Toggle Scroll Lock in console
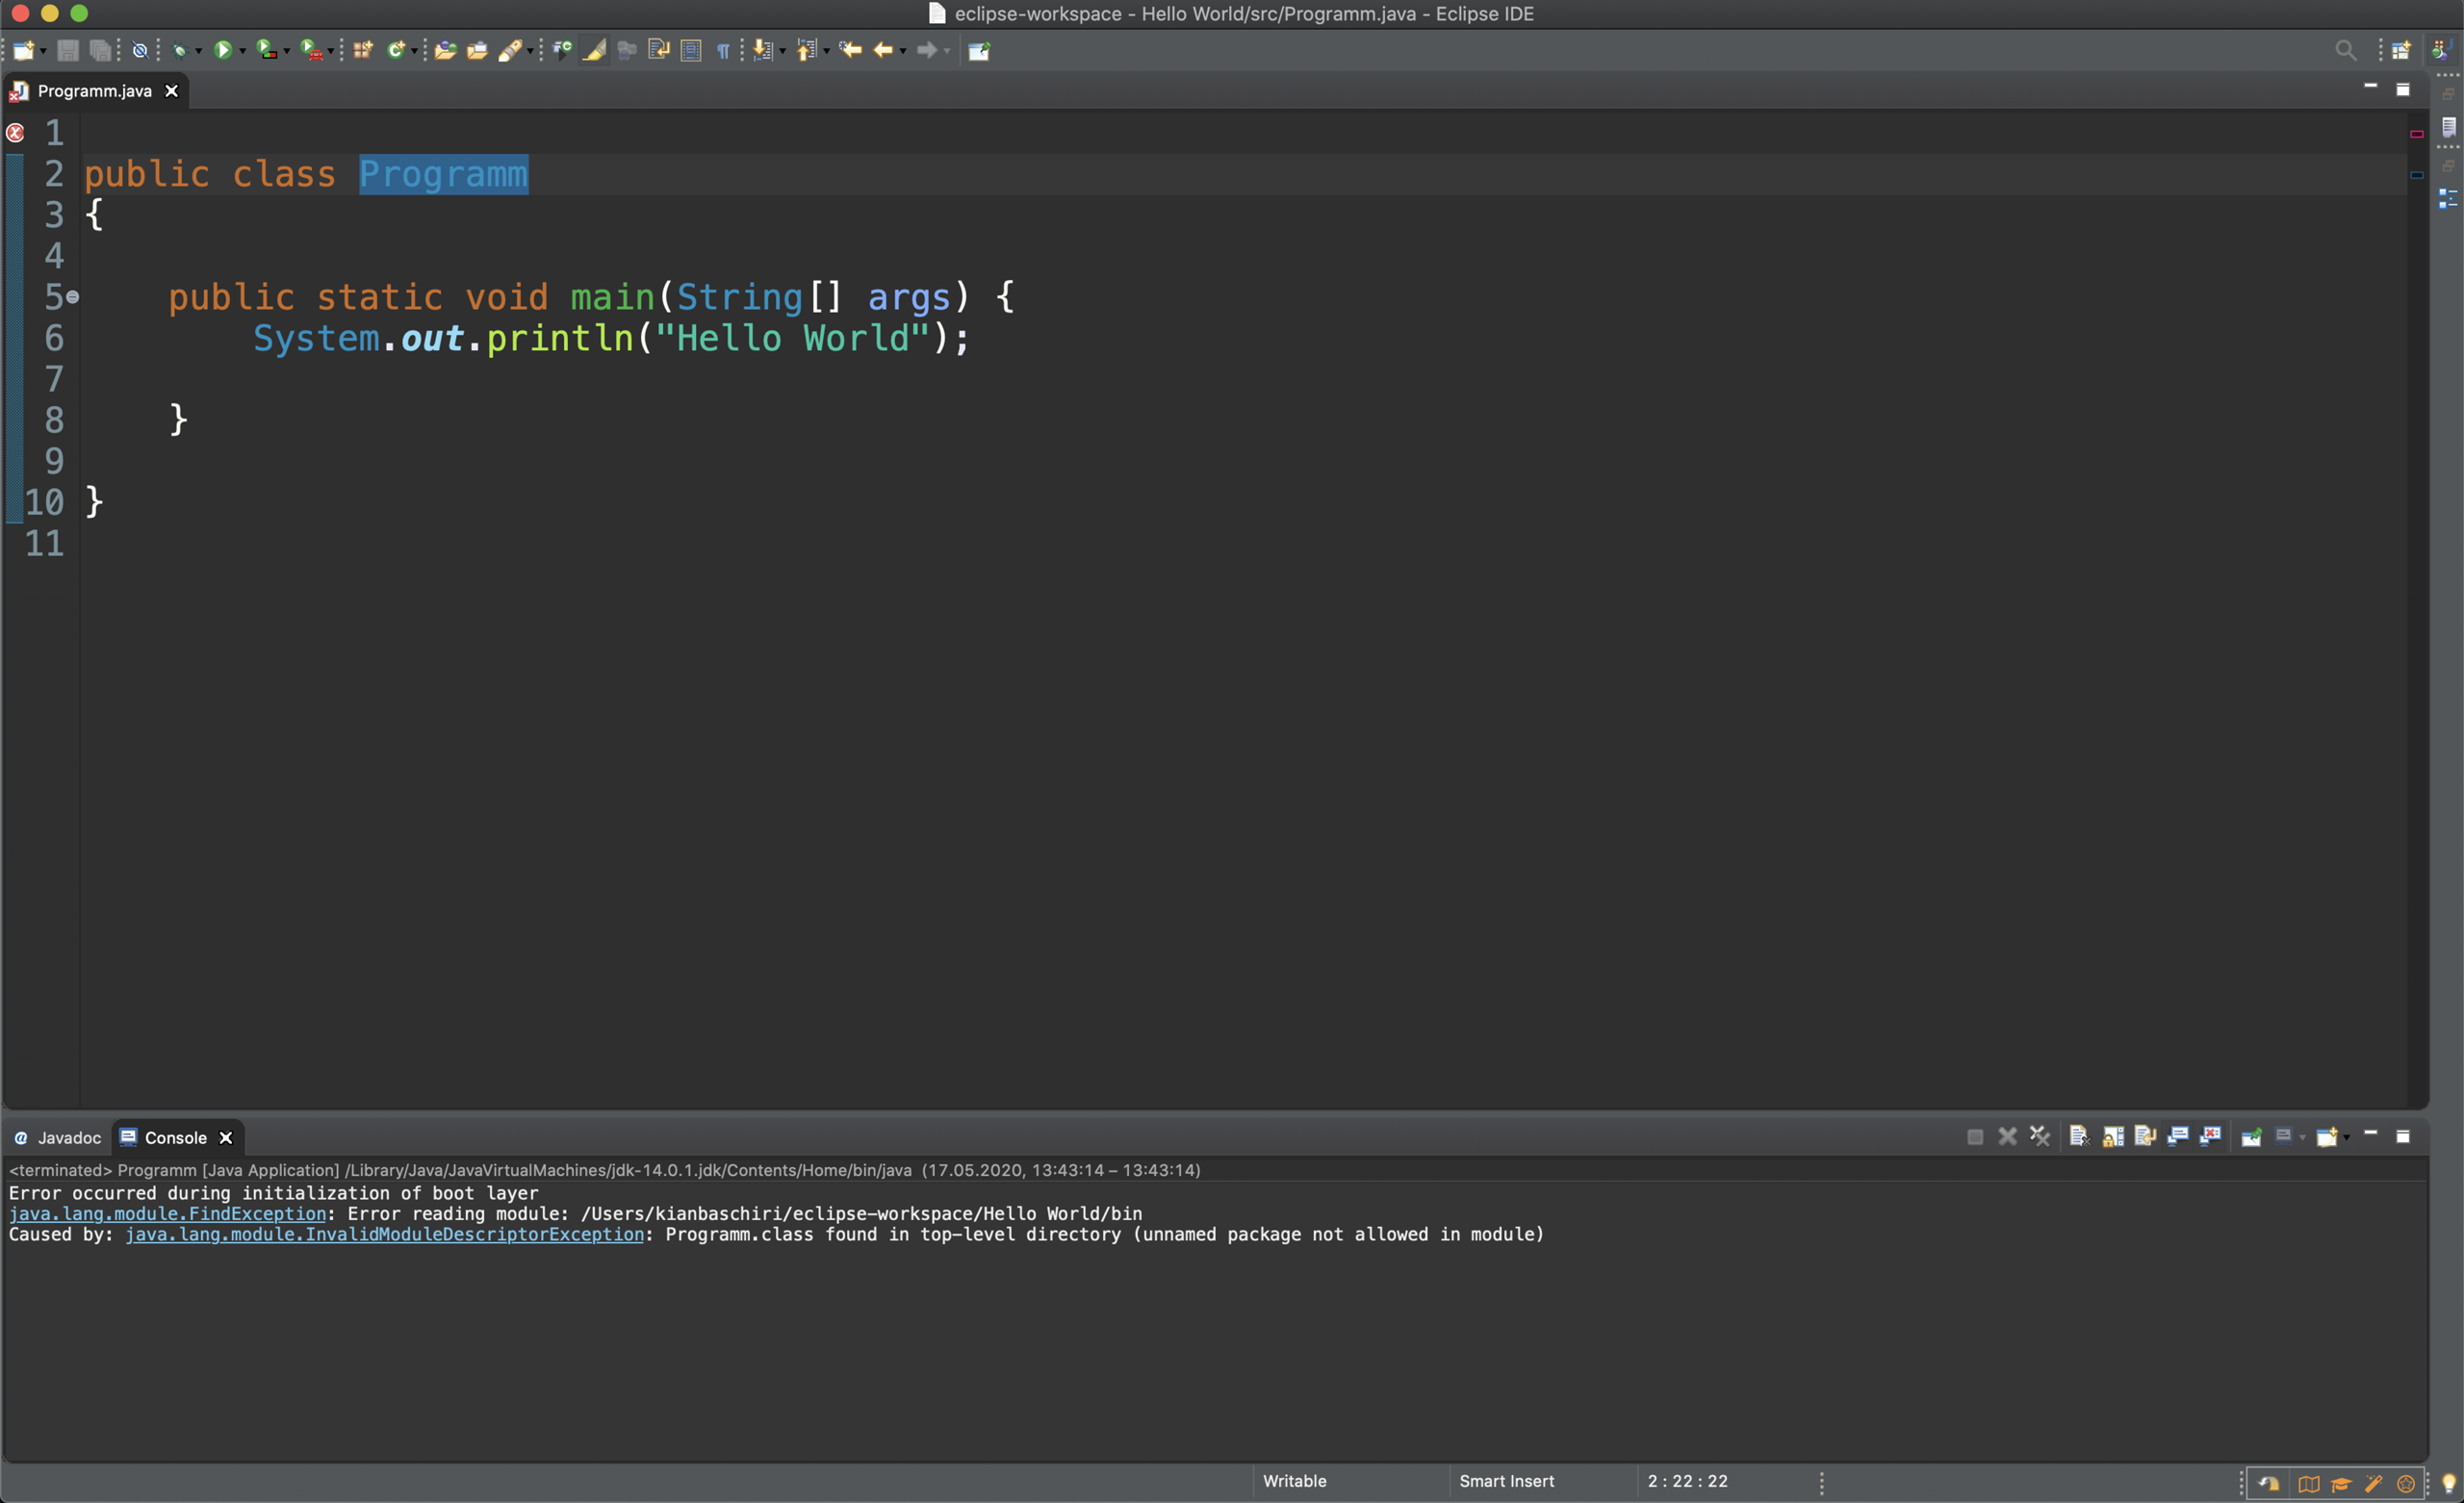 (x=2113, y=1137)
